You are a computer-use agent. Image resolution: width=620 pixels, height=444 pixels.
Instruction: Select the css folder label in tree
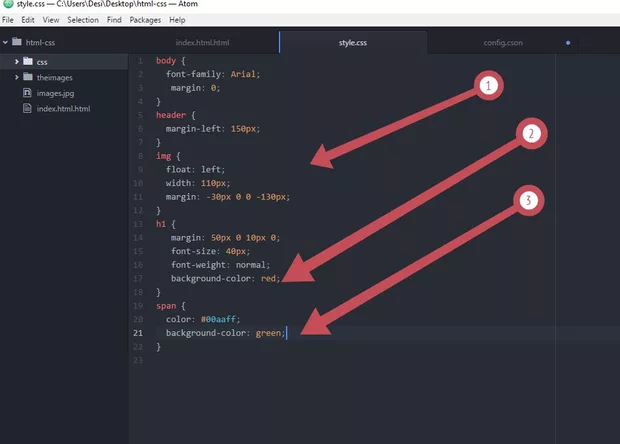tap(42, 62)
